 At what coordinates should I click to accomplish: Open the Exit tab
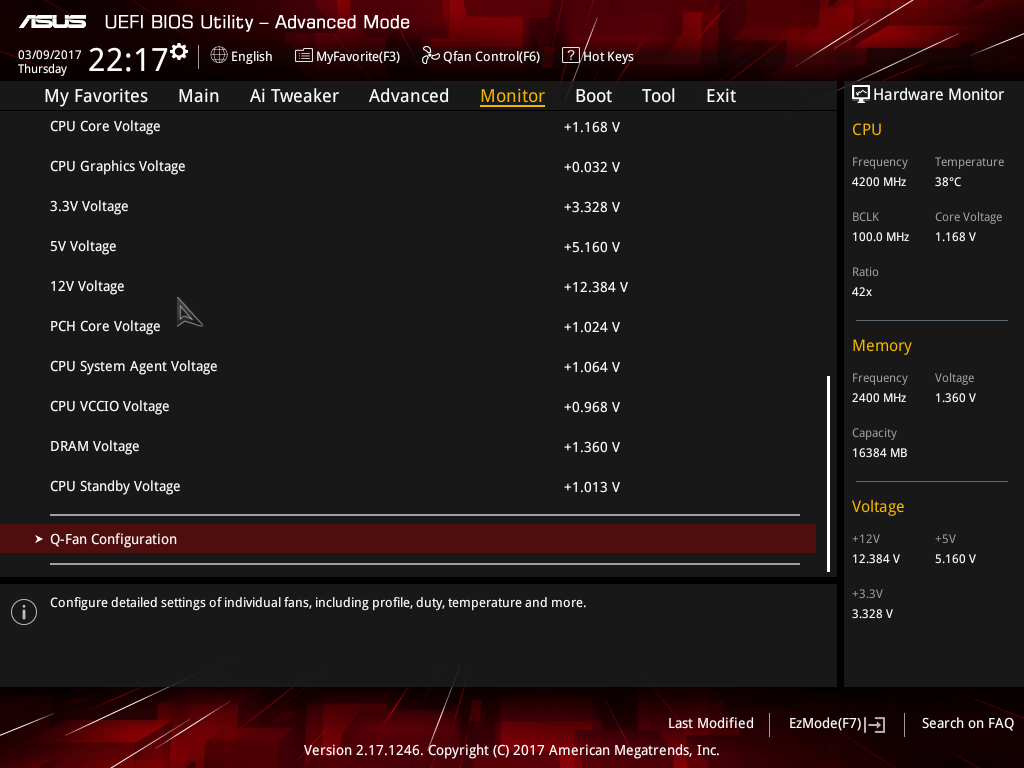click(721, 96)
